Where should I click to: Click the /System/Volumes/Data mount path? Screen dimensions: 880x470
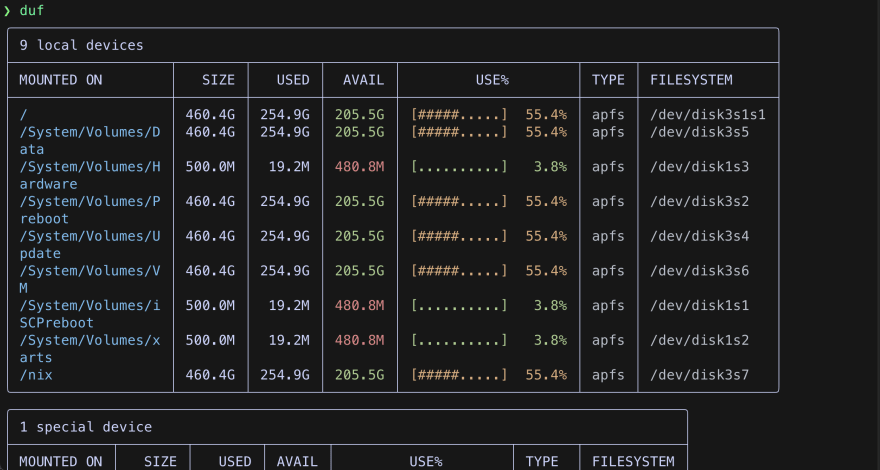(x=90, y=141)
